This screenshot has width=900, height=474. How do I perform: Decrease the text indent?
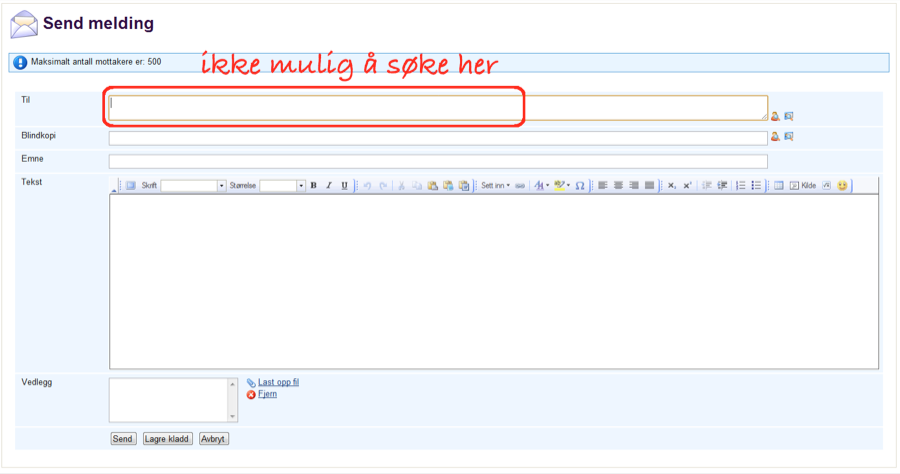[x=707, y=185]
